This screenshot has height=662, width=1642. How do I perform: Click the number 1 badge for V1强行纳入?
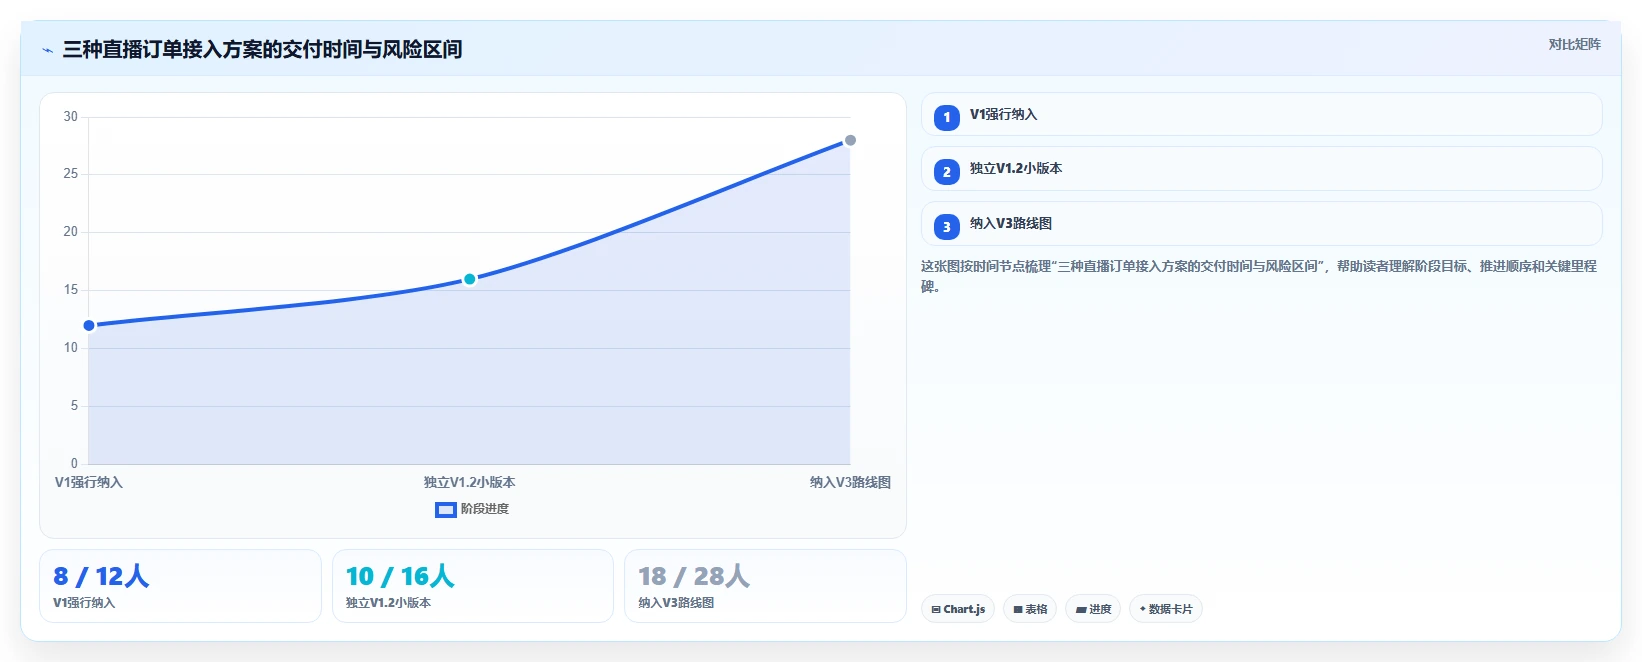click(947, 117)
